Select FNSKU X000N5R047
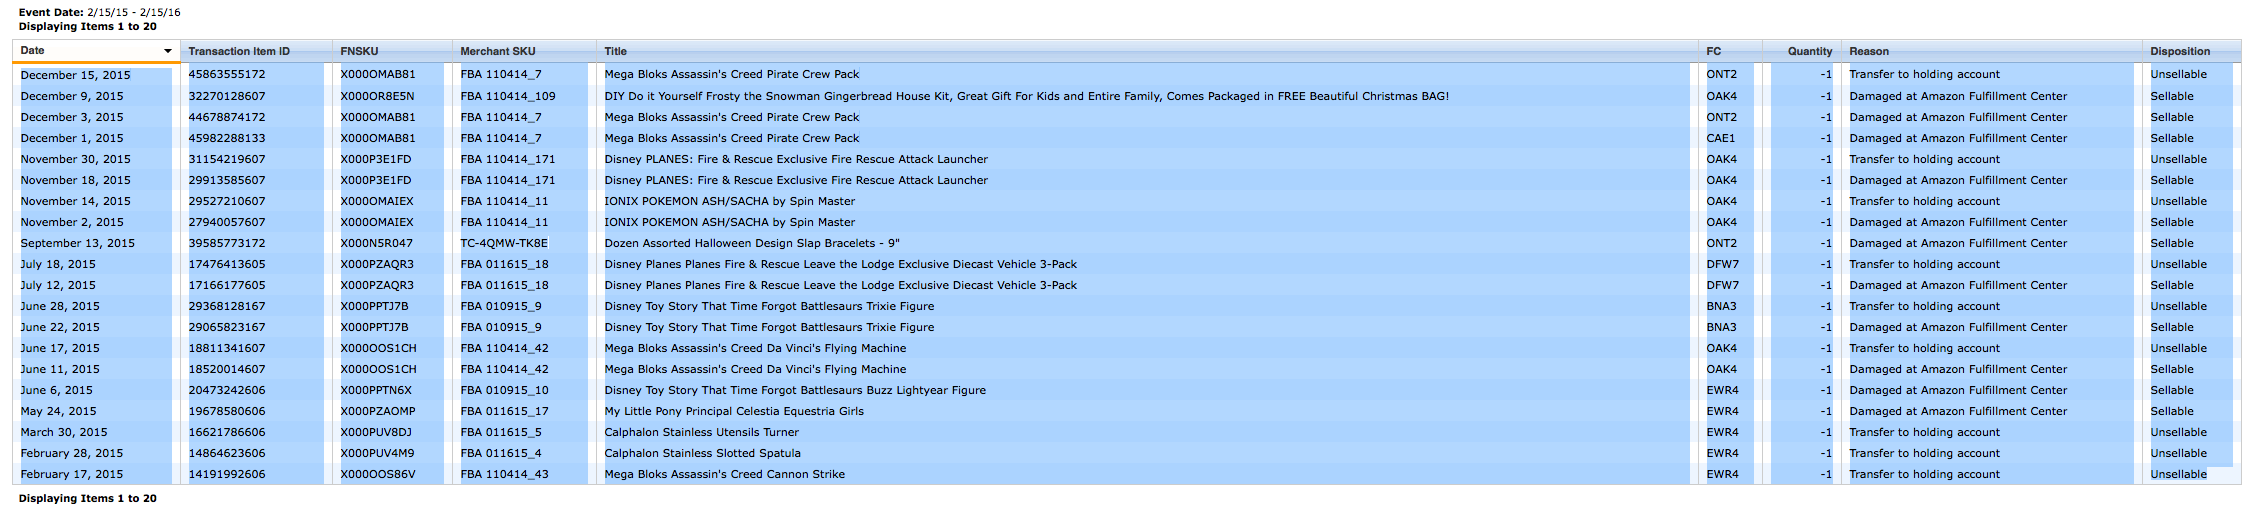This screenshot has height=512, width=2261. coord(376,243)
